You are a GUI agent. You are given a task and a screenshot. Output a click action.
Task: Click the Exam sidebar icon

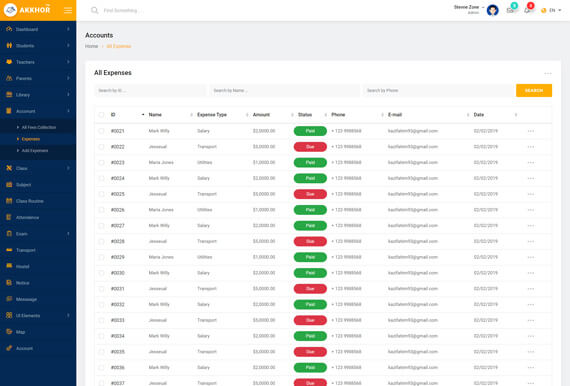9,233
